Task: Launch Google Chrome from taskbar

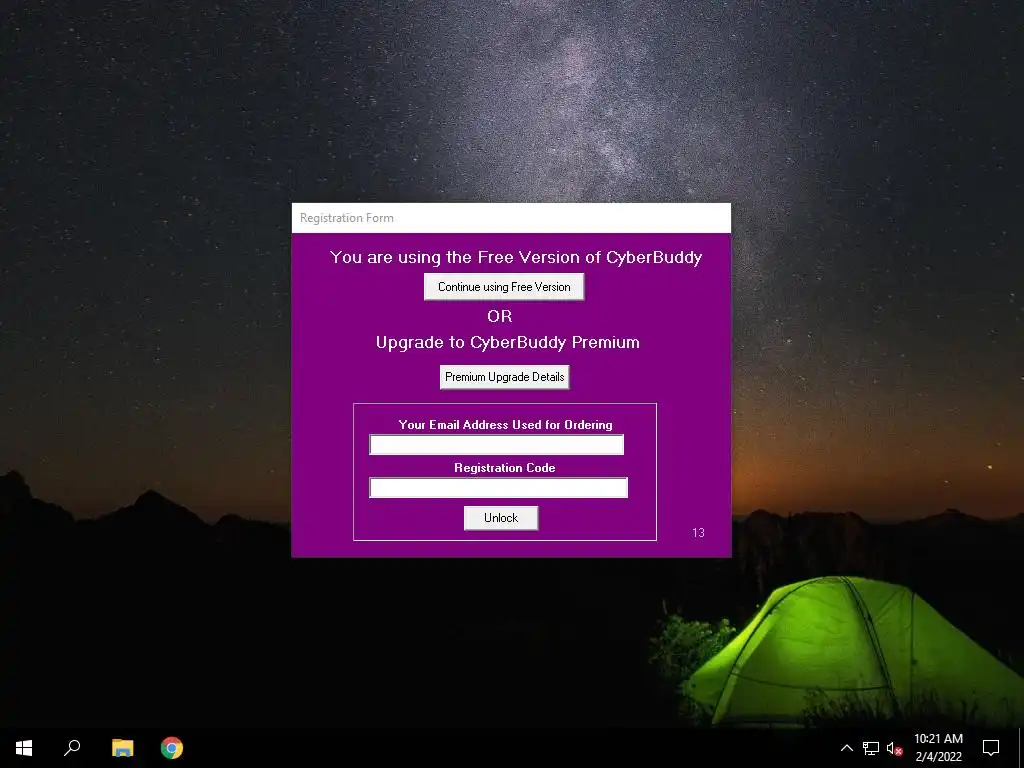Action: 172,748
